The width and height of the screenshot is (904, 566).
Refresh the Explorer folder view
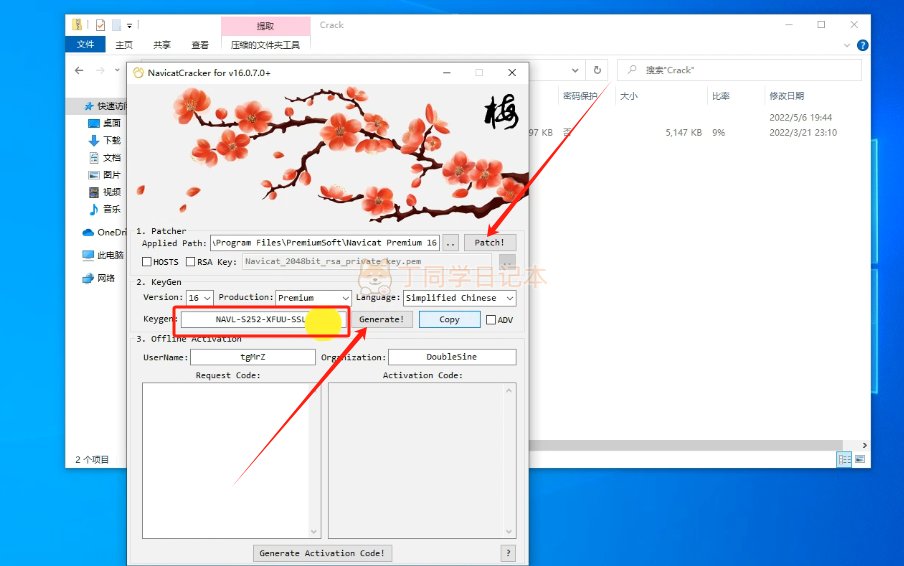(x=598, y=70)
